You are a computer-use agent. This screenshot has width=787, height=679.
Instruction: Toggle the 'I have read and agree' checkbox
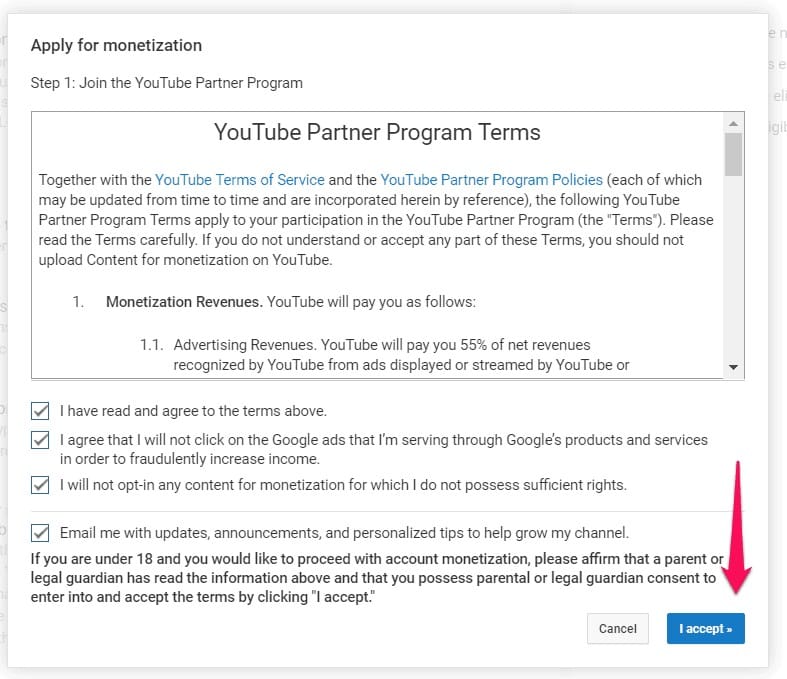click(40, 411)
